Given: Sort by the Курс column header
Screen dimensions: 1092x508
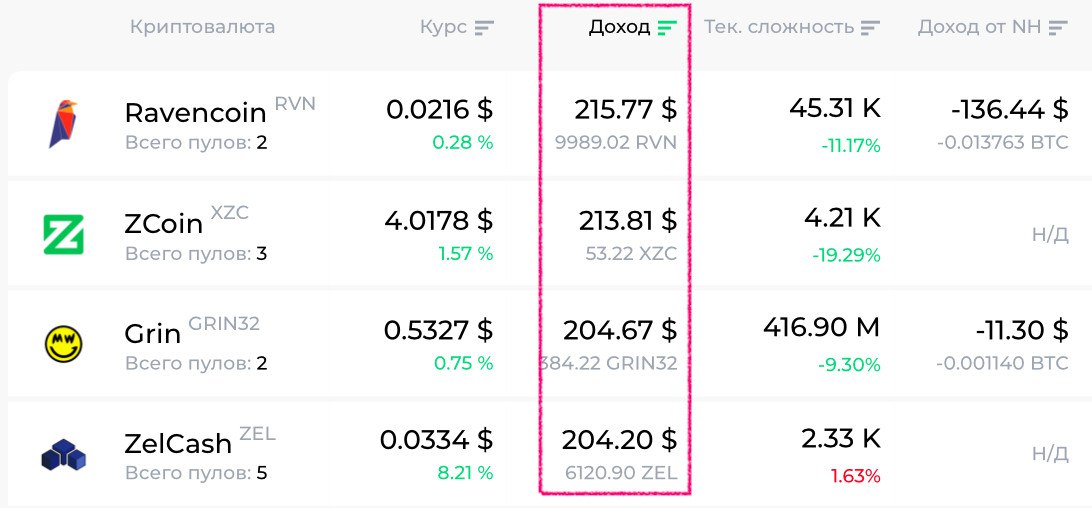Looking at the screenshot, I should 443,27.
